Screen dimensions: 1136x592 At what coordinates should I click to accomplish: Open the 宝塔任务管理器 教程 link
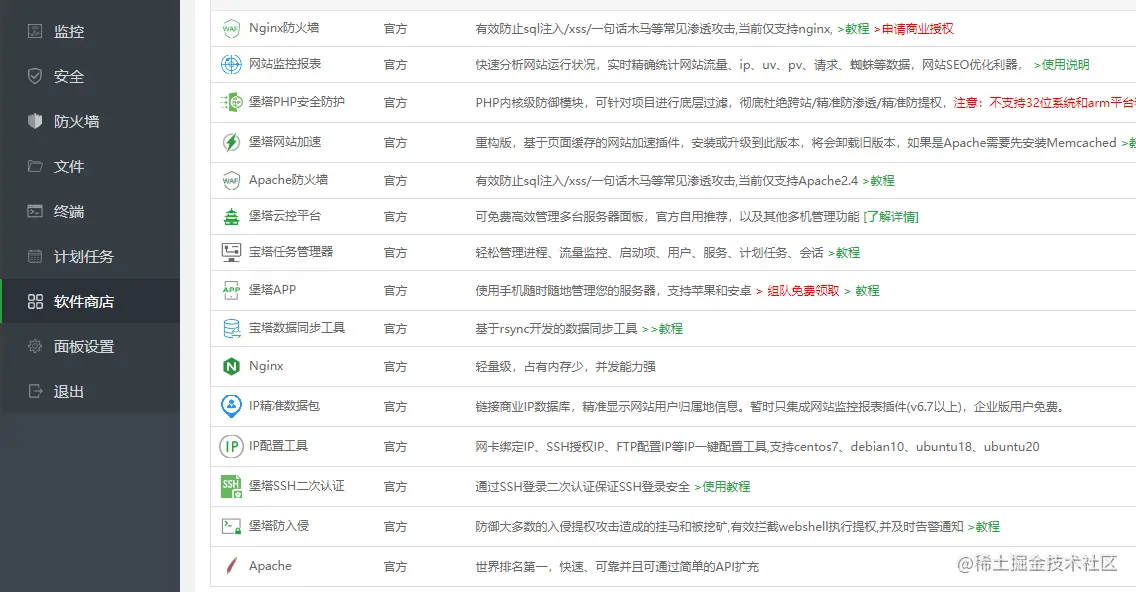click(844, 253)
